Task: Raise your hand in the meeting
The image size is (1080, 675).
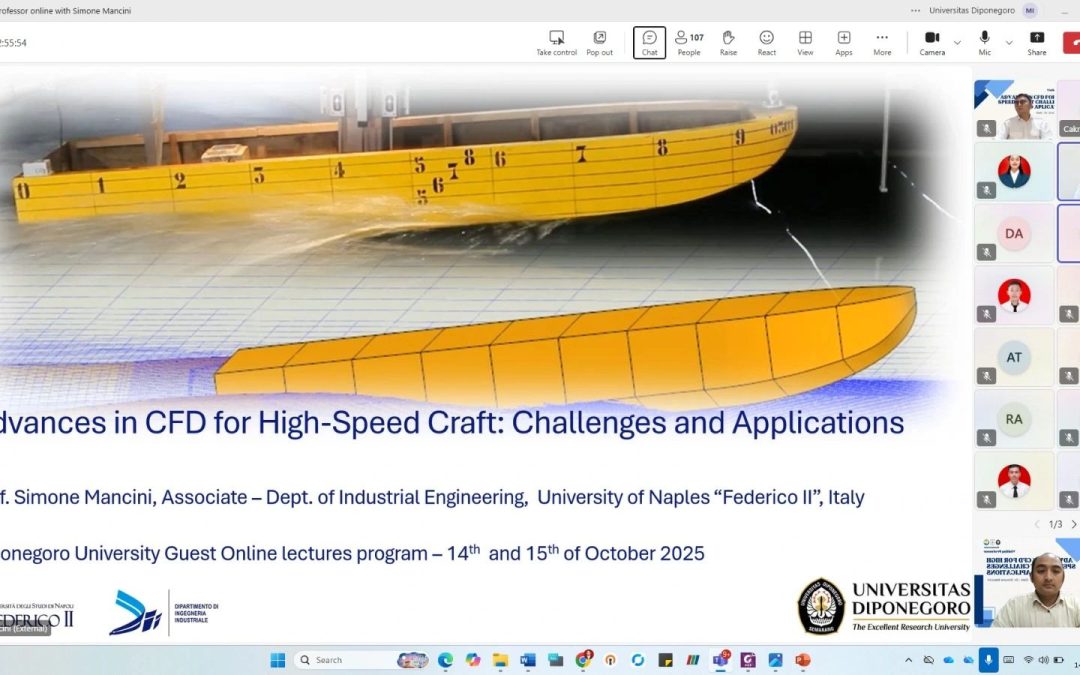Action: coord(728,42)
